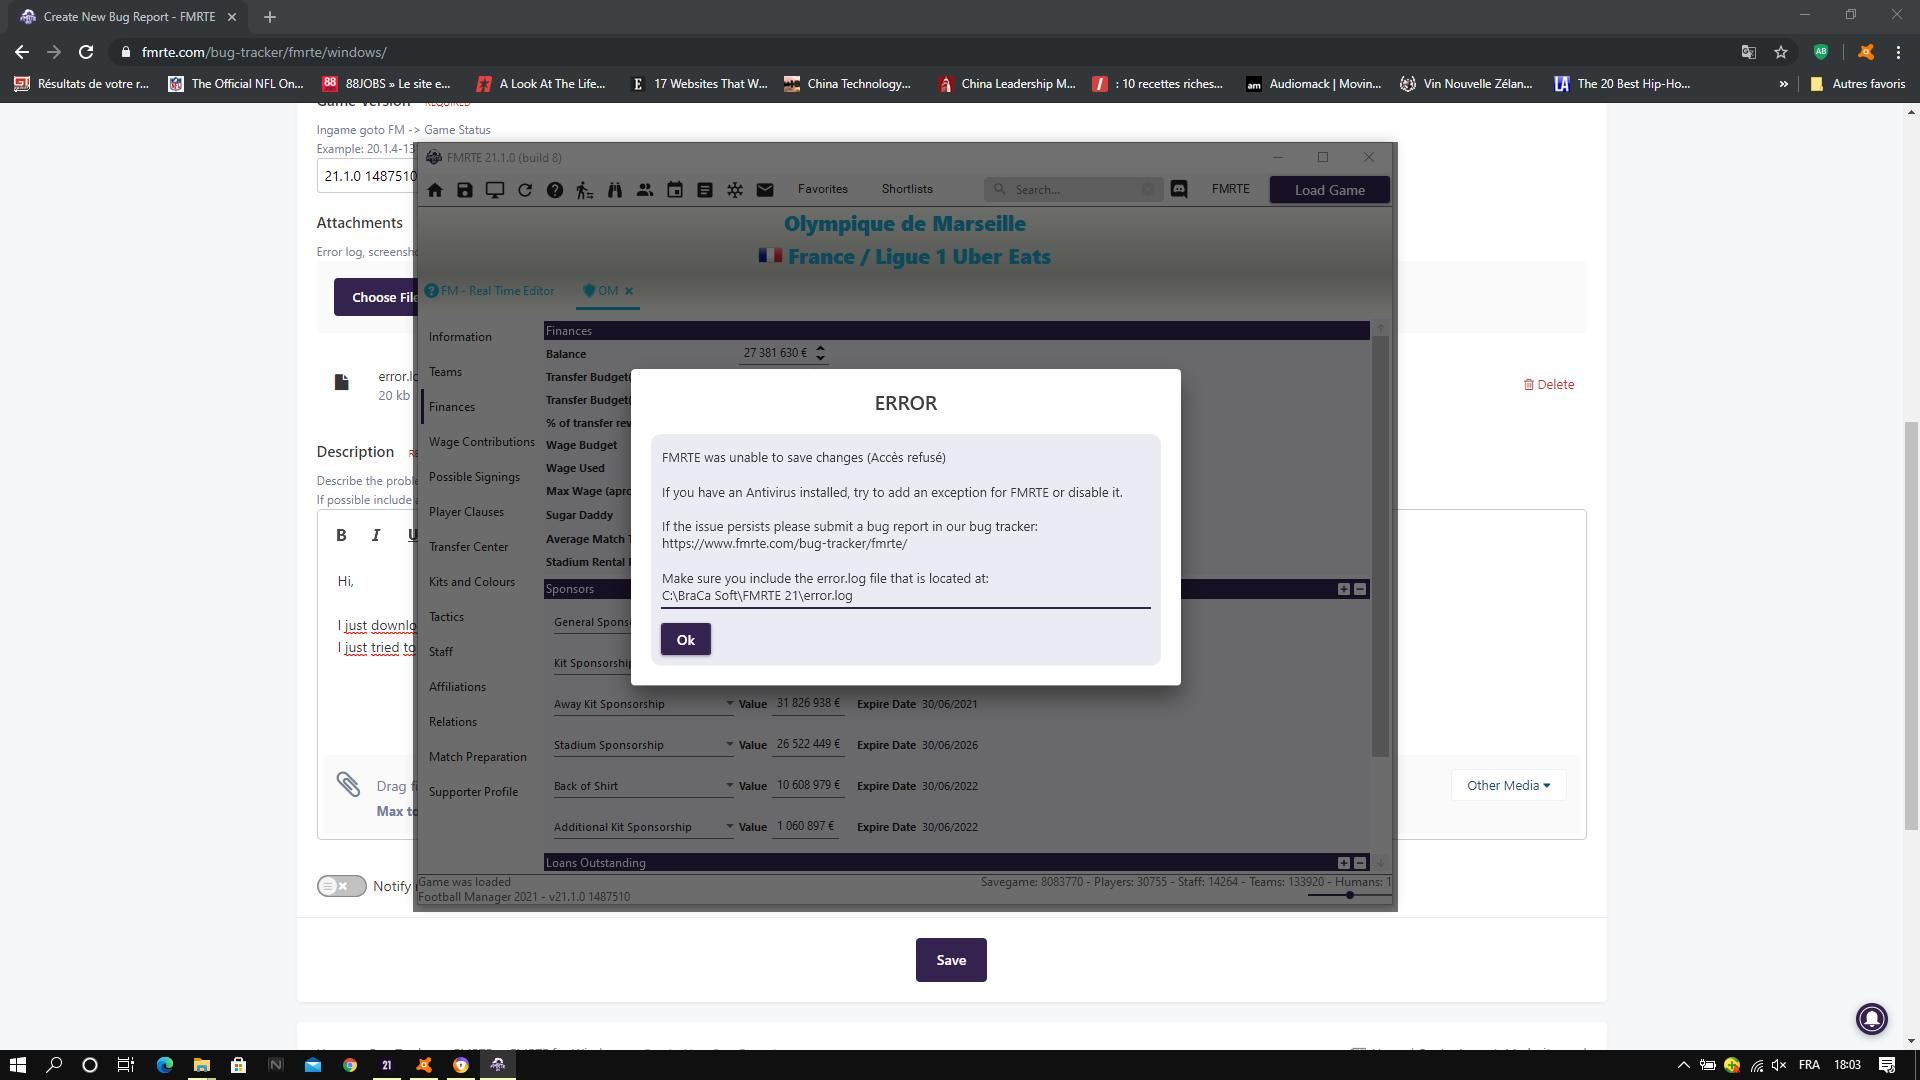Open the calendar icon in FMRTE toolbar

tap(675, 190)
